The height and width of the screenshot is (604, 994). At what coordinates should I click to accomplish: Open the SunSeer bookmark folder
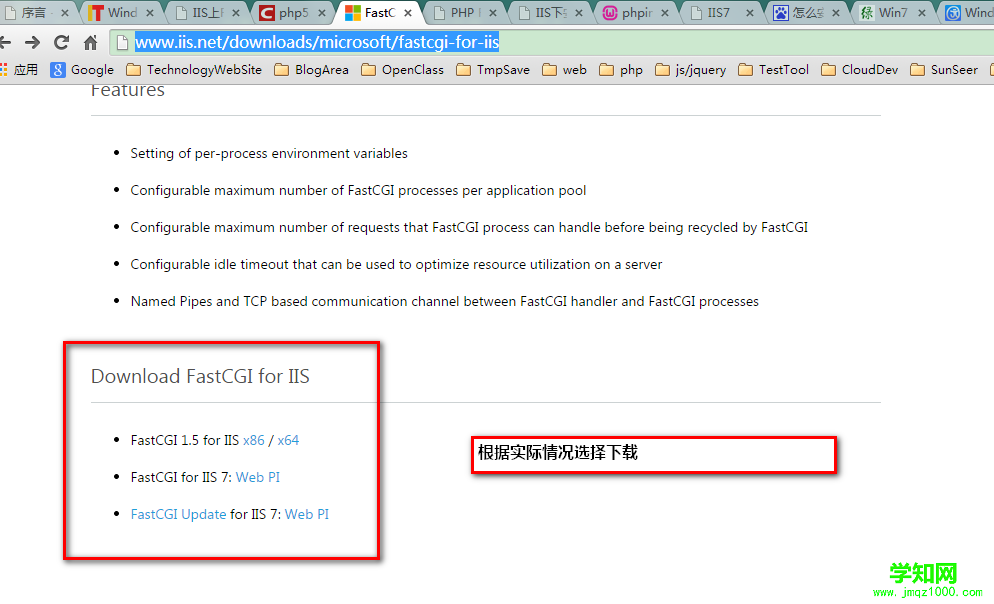click(944, 70)
